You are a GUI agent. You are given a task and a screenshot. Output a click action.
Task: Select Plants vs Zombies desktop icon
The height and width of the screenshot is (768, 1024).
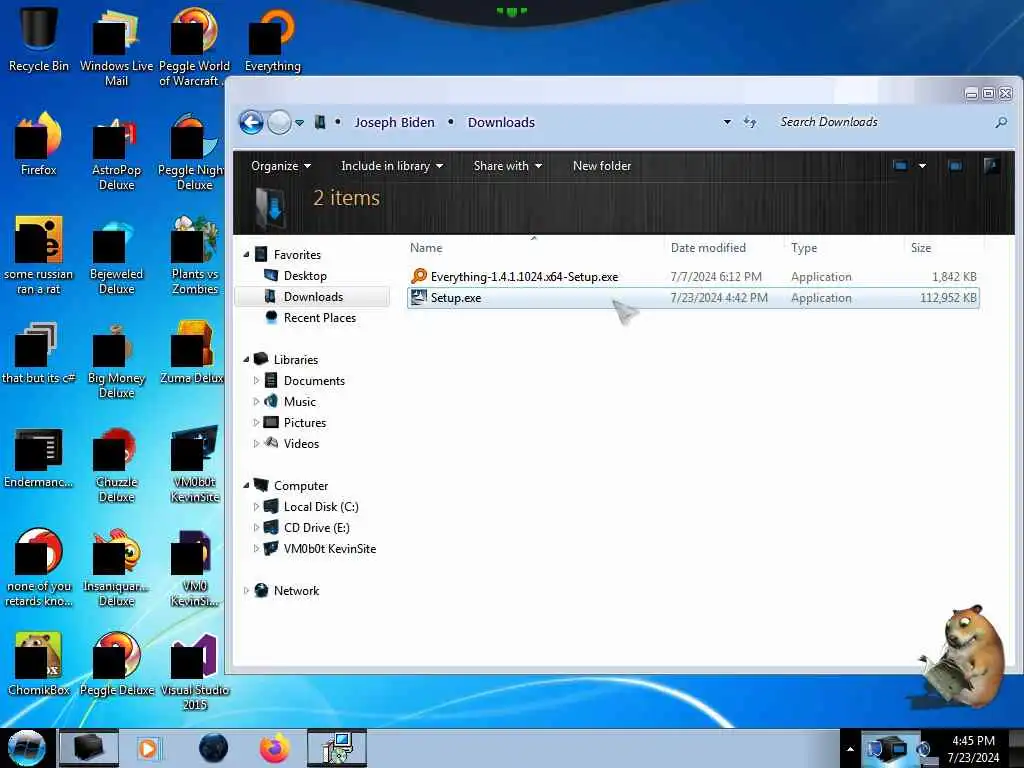tap(194, 255)
